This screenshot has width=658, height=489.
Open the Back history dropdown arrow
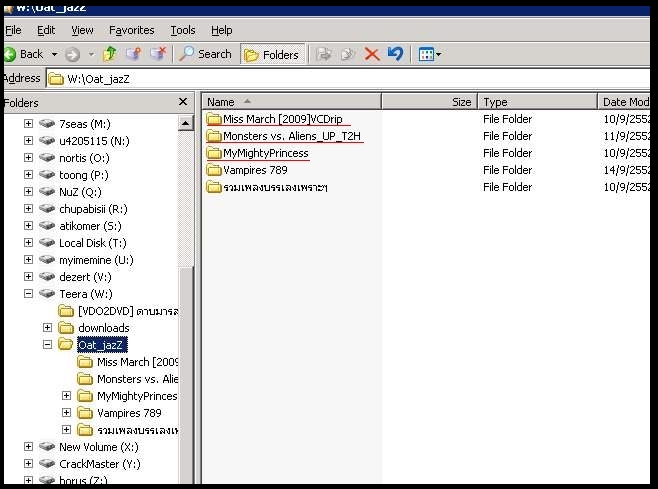click(54, 54)
